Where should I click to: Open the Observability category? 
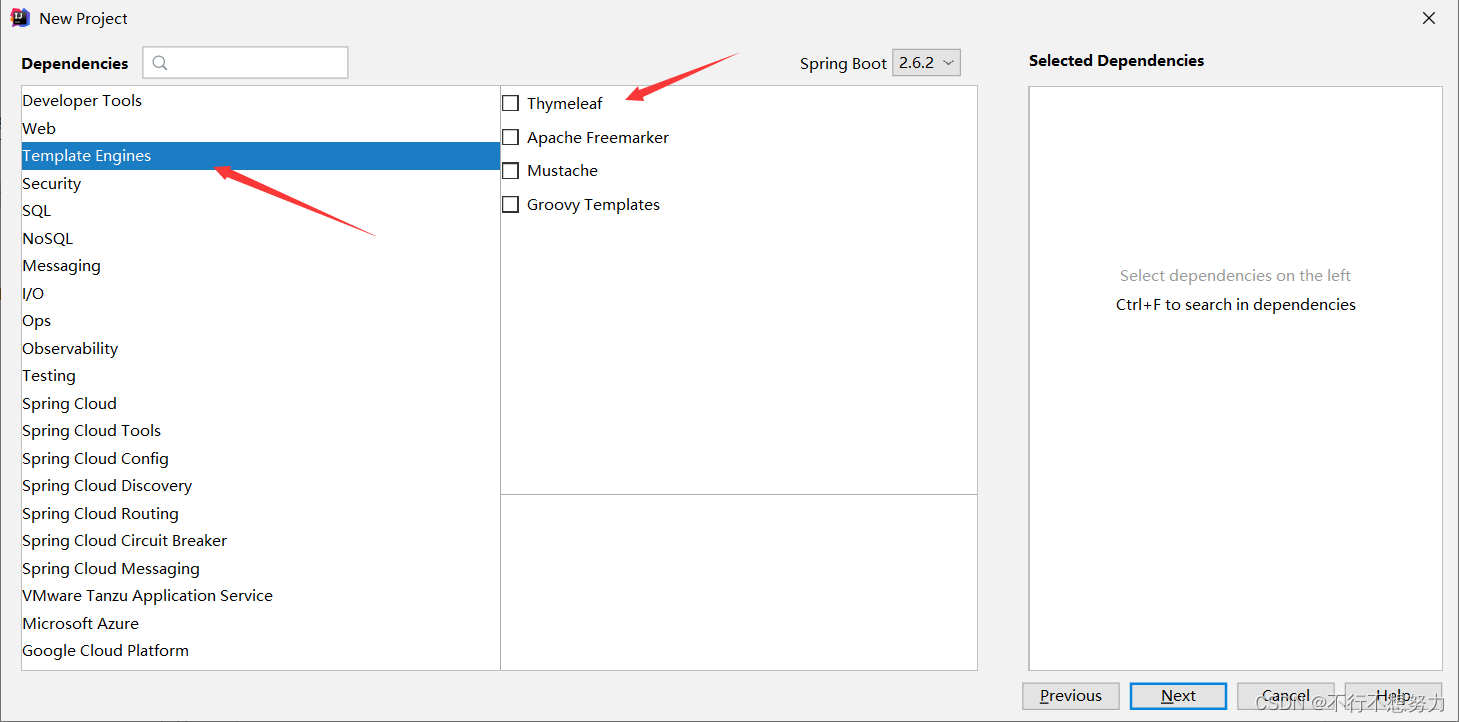point(260,348)
